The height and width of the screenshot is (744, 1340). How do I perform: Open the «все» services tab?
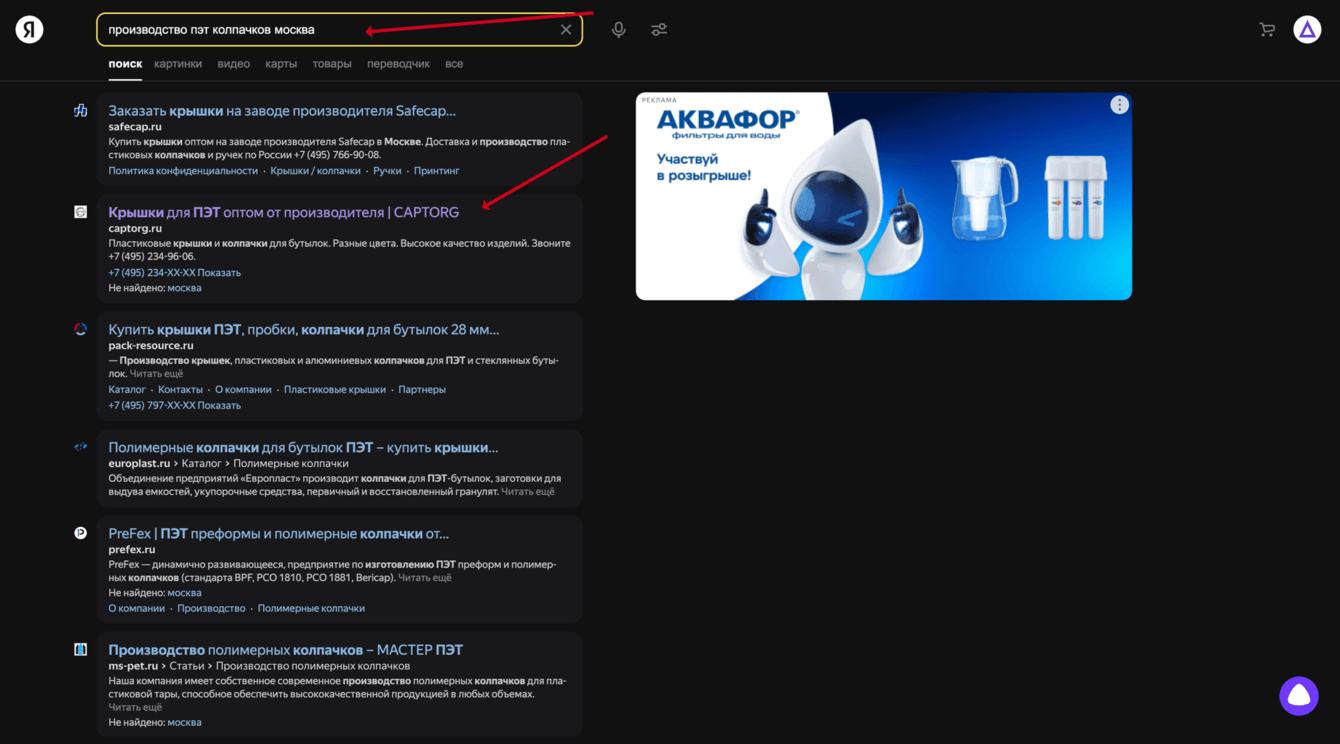coord(454,64)
